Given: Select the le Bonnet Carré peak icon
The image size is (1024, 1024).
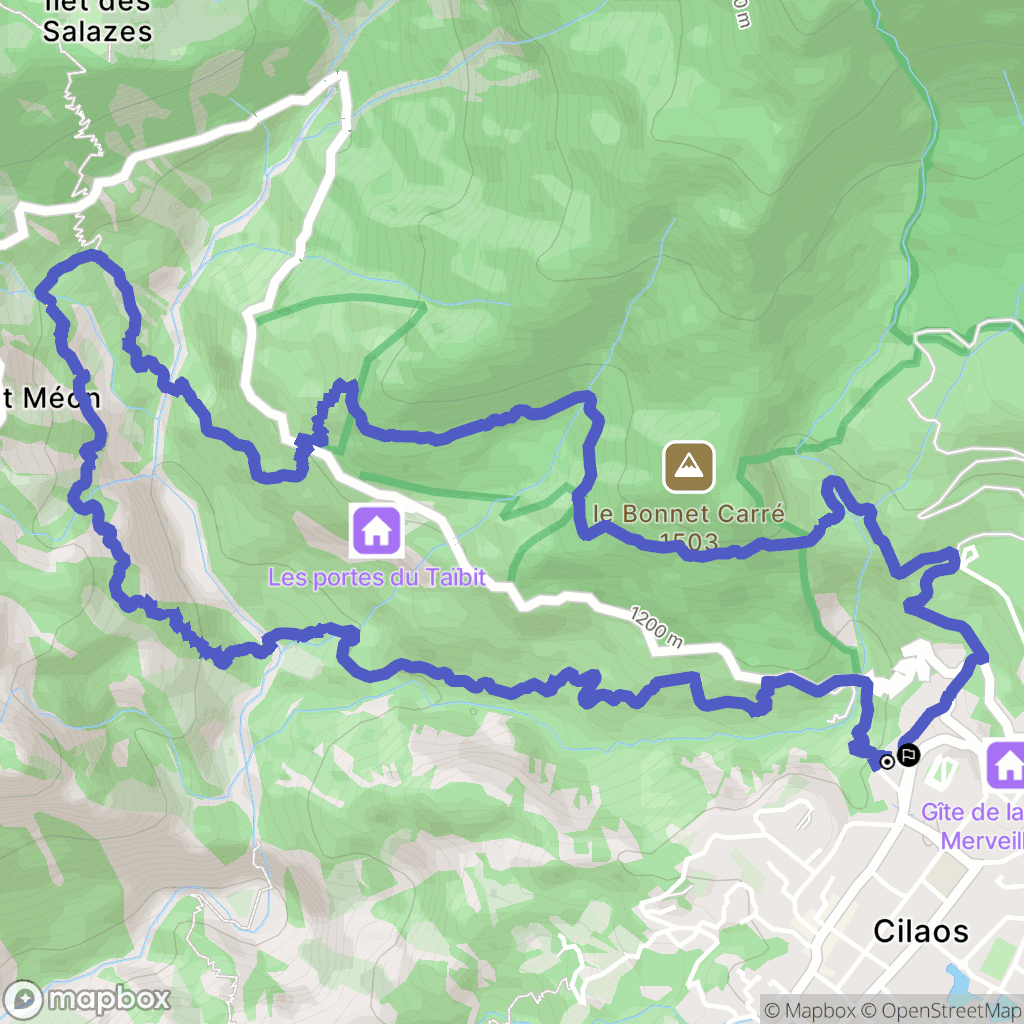Looking at the screenshot, I should pos(688,467).
